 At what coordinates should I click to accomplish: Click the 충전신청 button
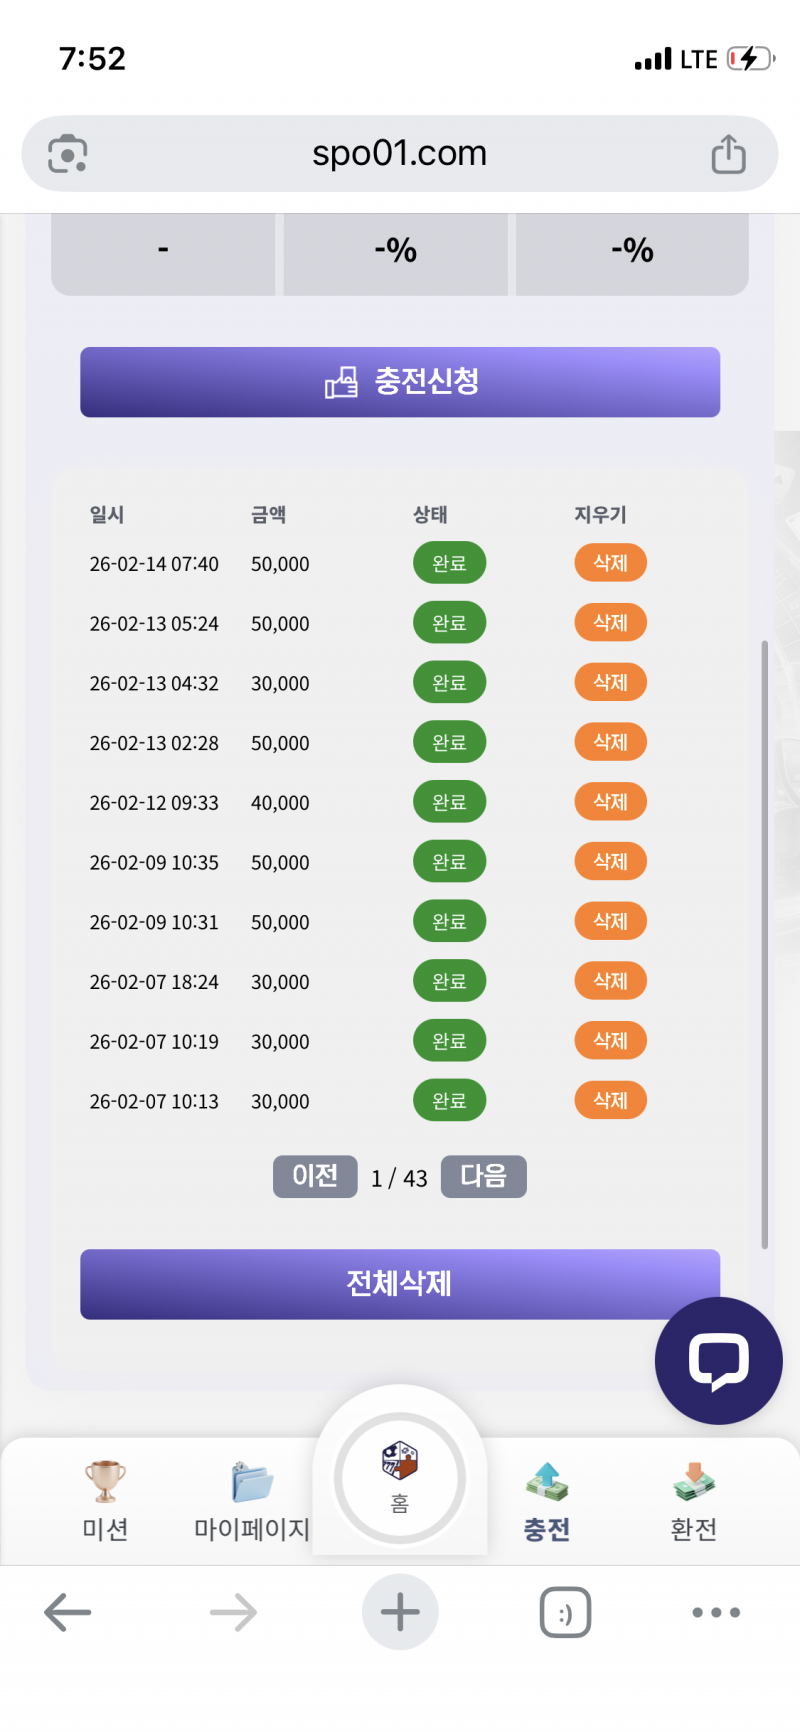[x=400, y=382]
